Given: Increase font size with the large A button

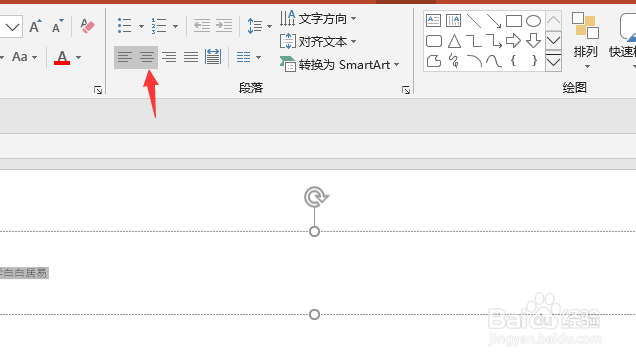Looking at the screenshot, I should pyautogui.click(x=35, y=26).
